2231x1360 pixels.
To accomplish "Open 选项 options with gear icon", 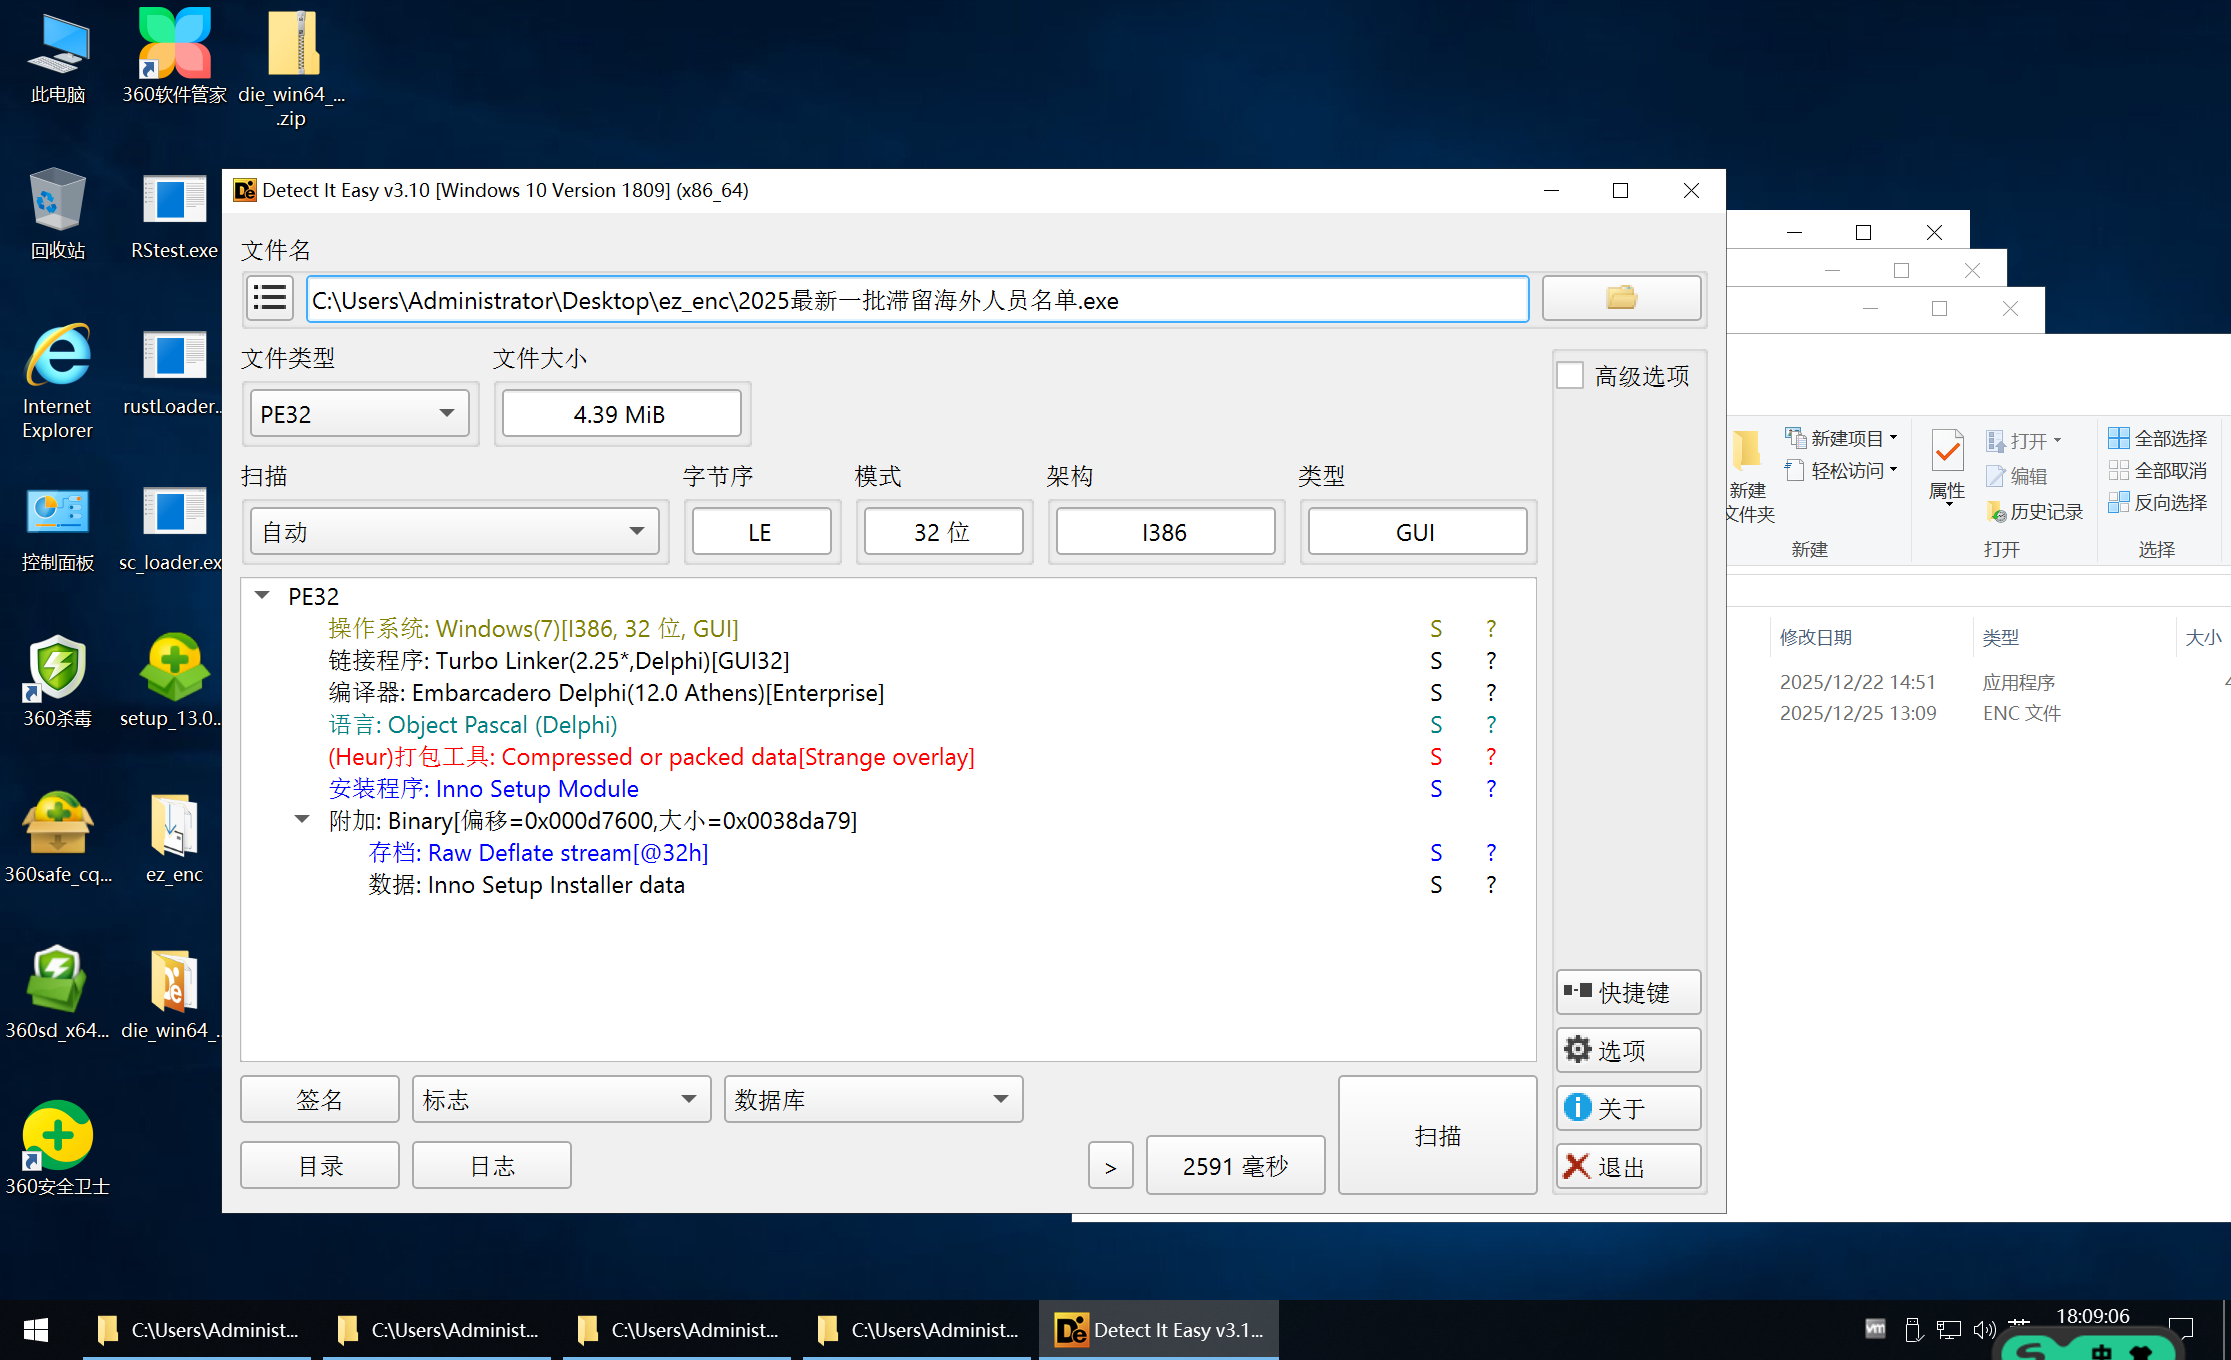I will coord(1628,1050).
